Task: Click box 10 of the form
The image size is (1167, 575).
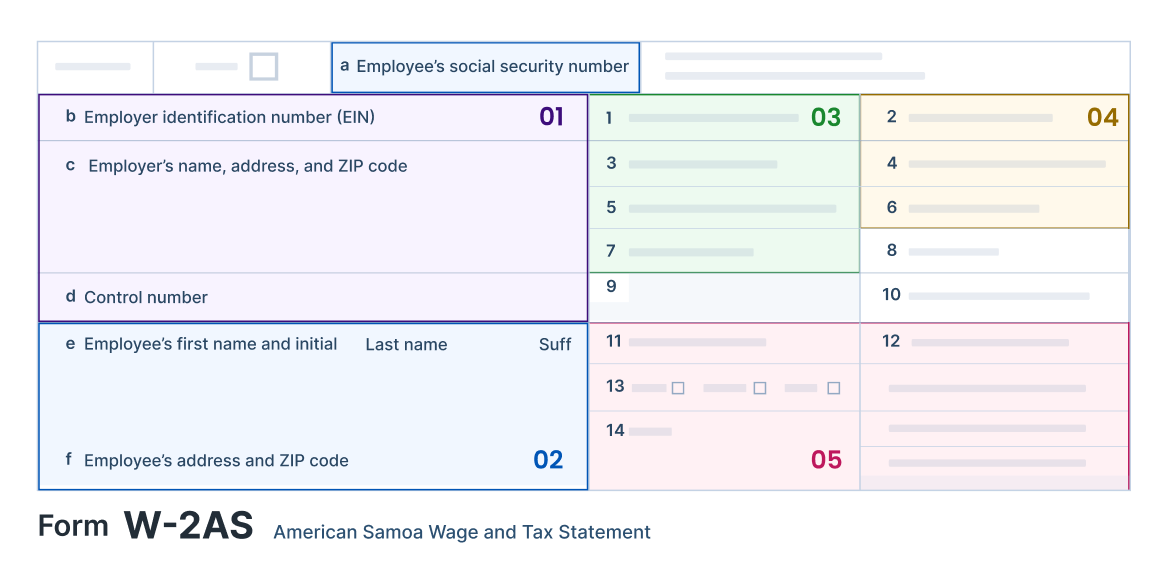Action: 994,298
